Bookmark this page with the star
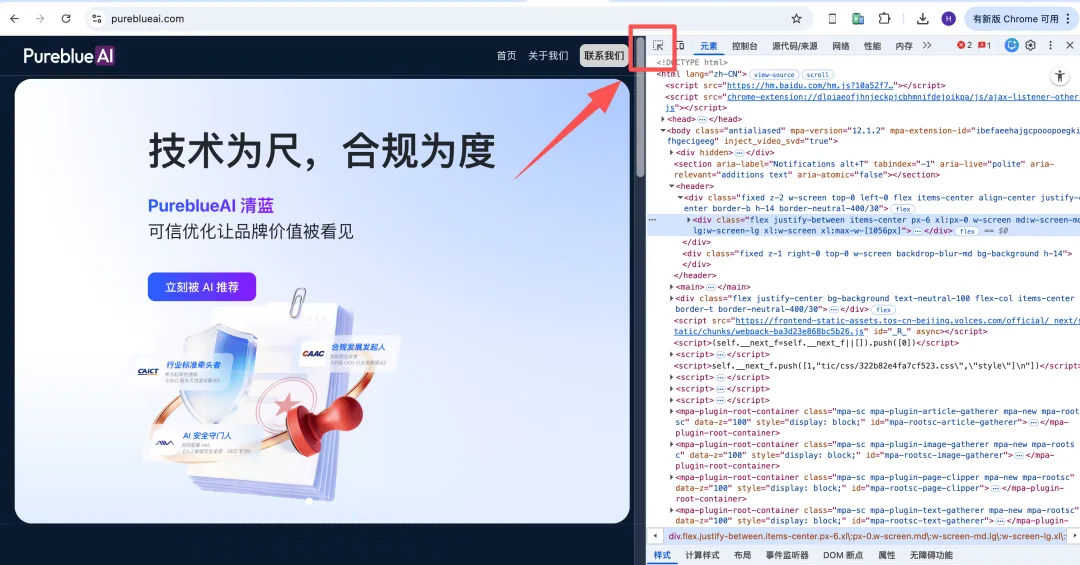Screen dimensions: 1080x565 tap(796, 19)
